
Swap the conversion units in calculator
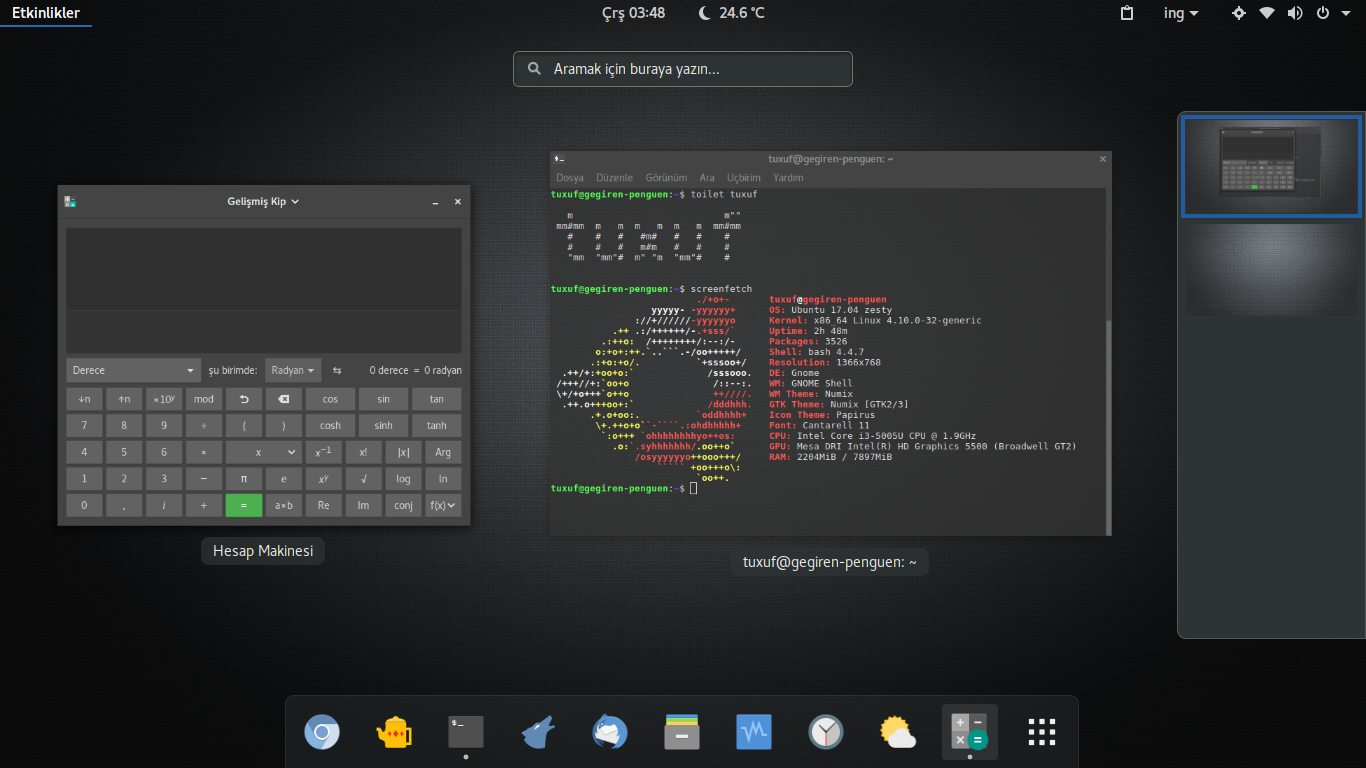(x=337, y=370)
